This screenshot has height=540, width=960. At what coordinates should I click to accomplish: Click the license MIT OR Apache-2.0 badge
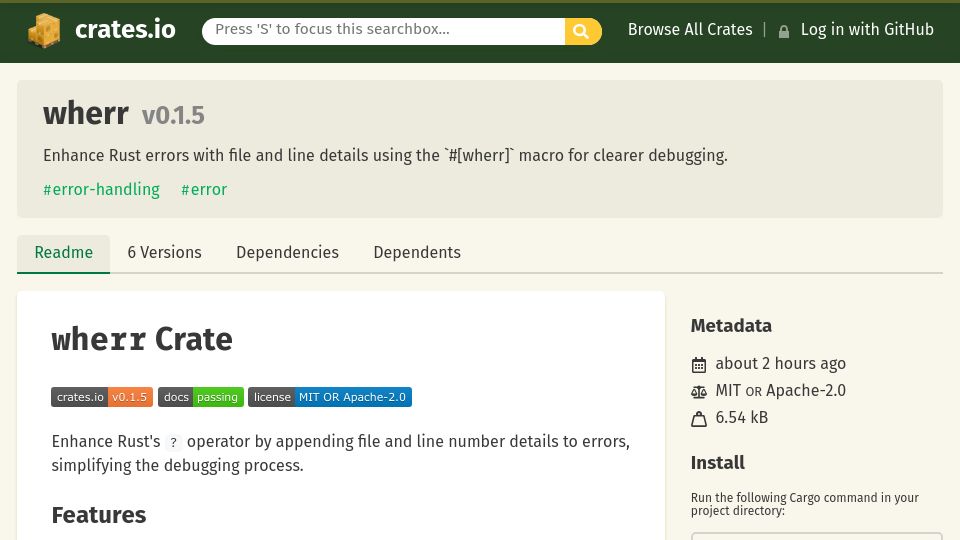click(x=330, y=397)
